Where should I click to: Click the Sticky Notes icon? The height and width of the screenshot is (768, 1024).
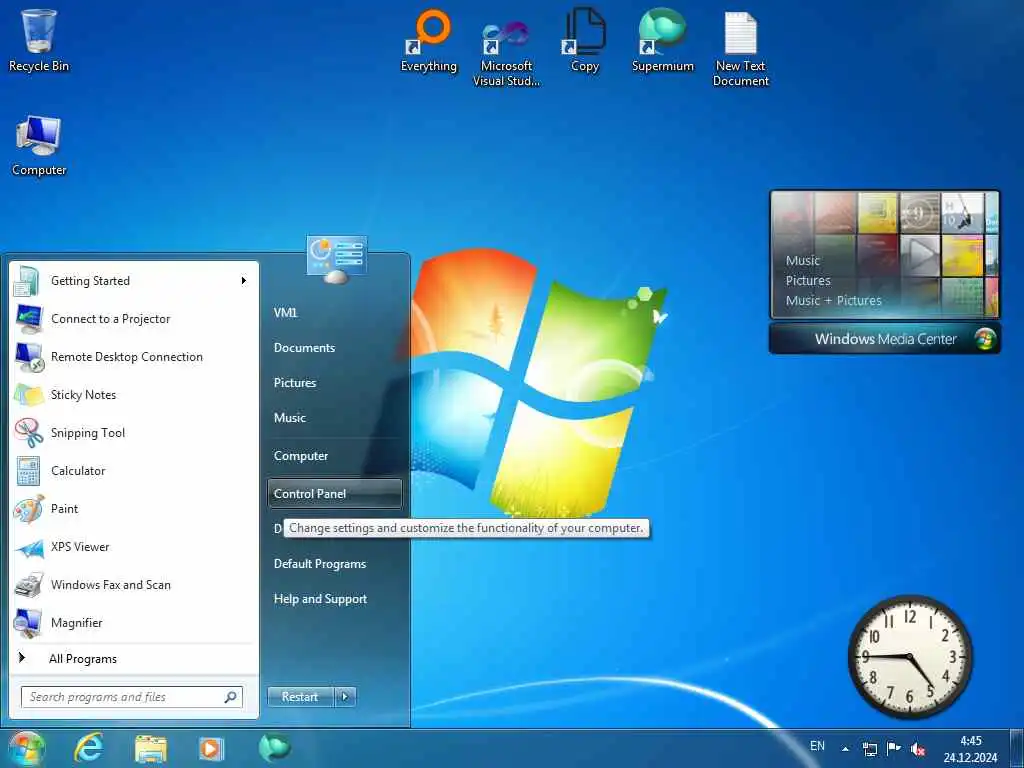pos(29,395)
